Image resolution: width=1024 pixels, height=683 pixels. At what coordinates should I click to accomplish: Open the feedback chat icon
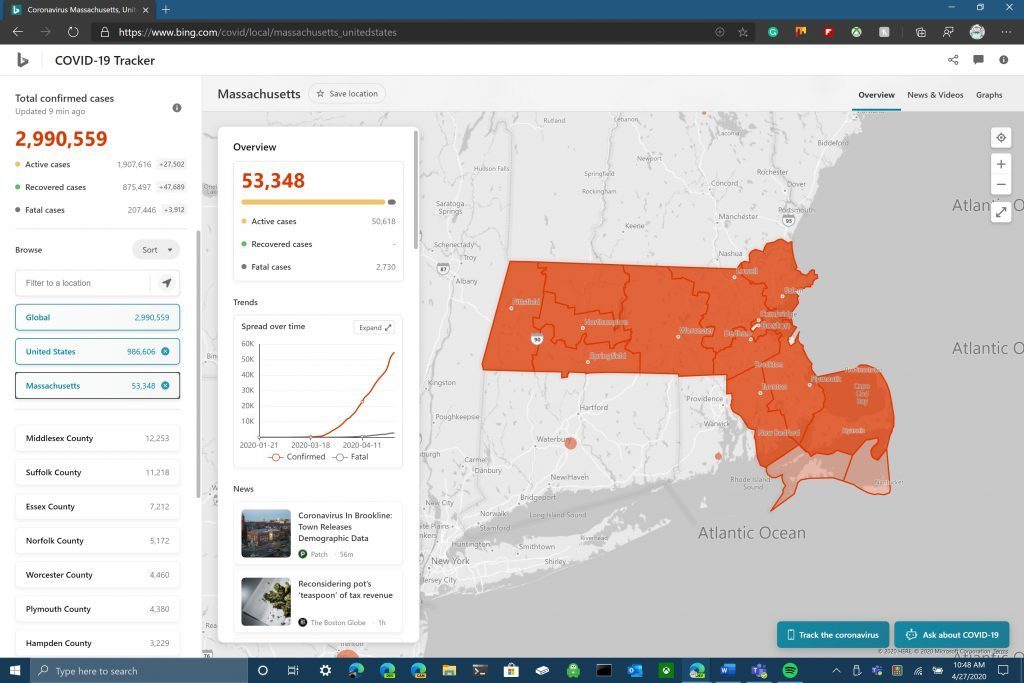[x=978, y=60]
